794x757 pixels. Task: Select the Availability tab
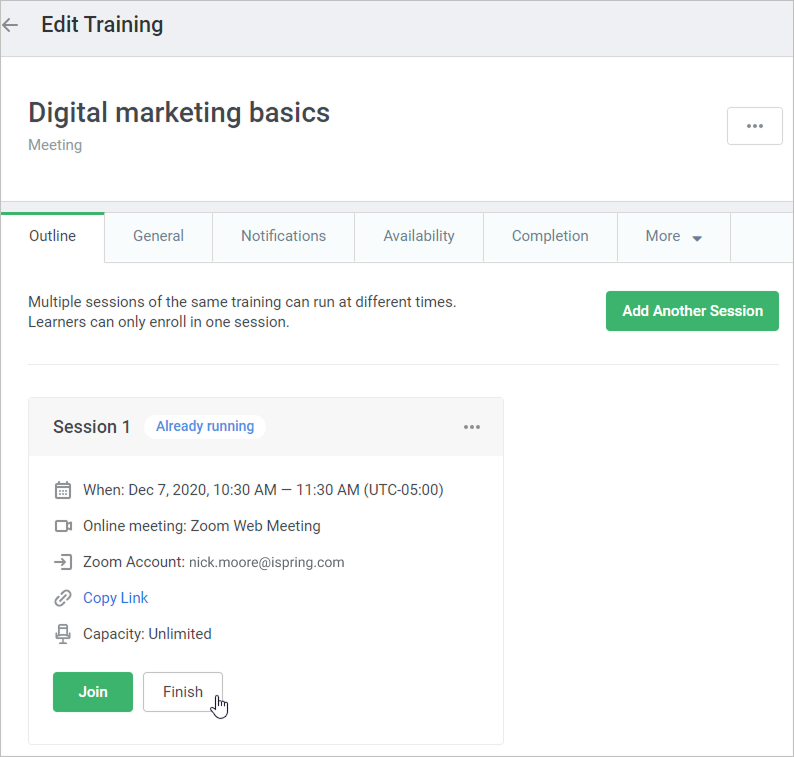[x=419, y=237]
